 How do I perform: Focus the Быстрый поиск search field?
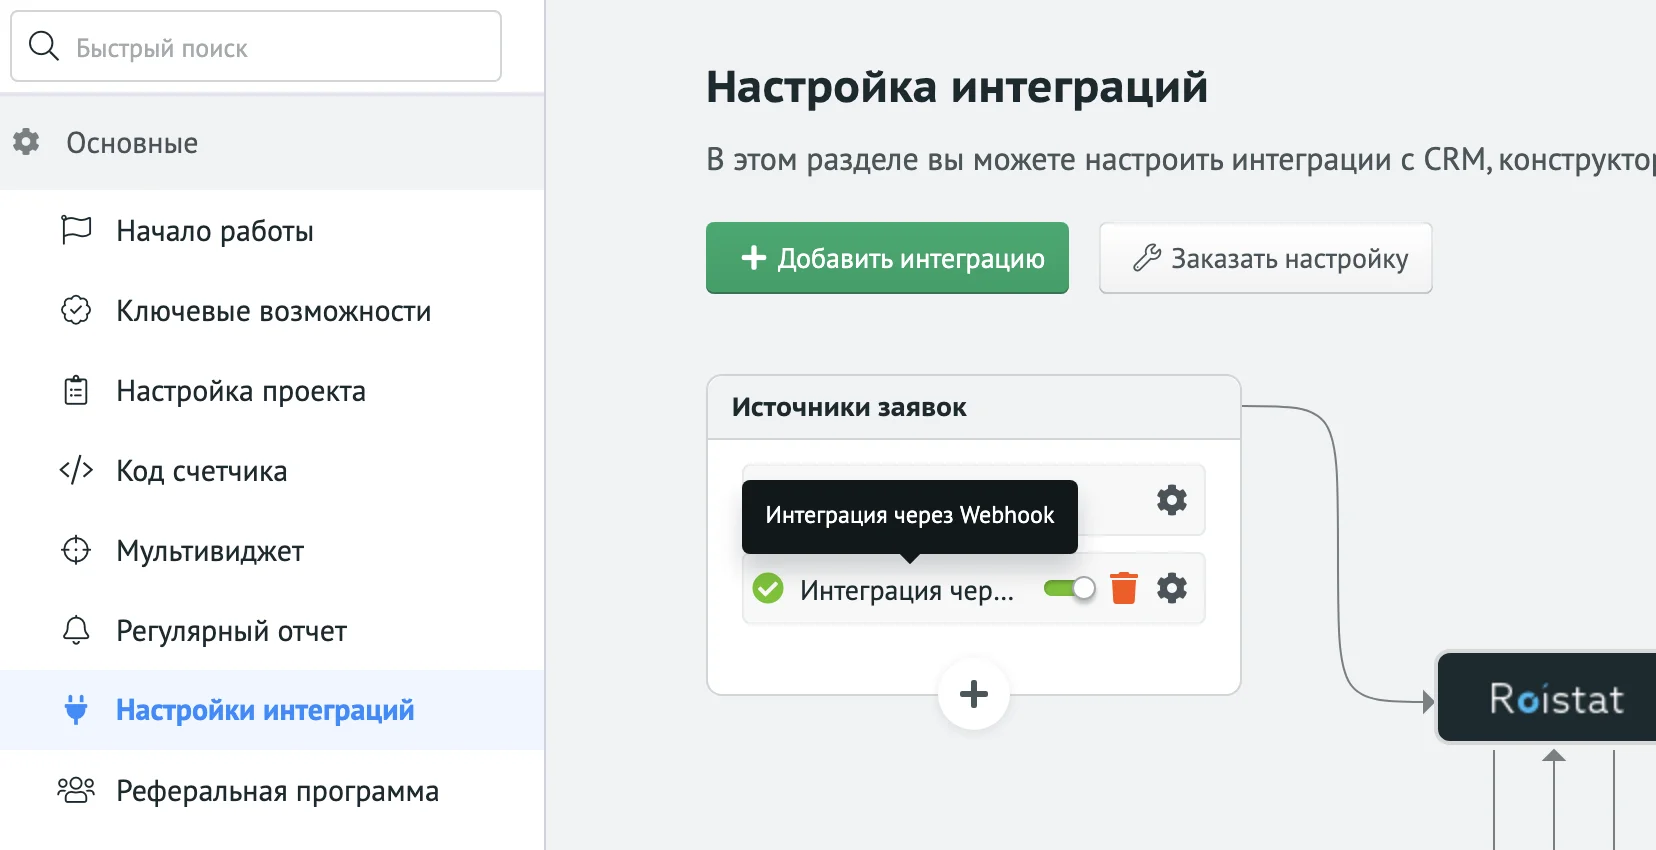coord(256,46)
